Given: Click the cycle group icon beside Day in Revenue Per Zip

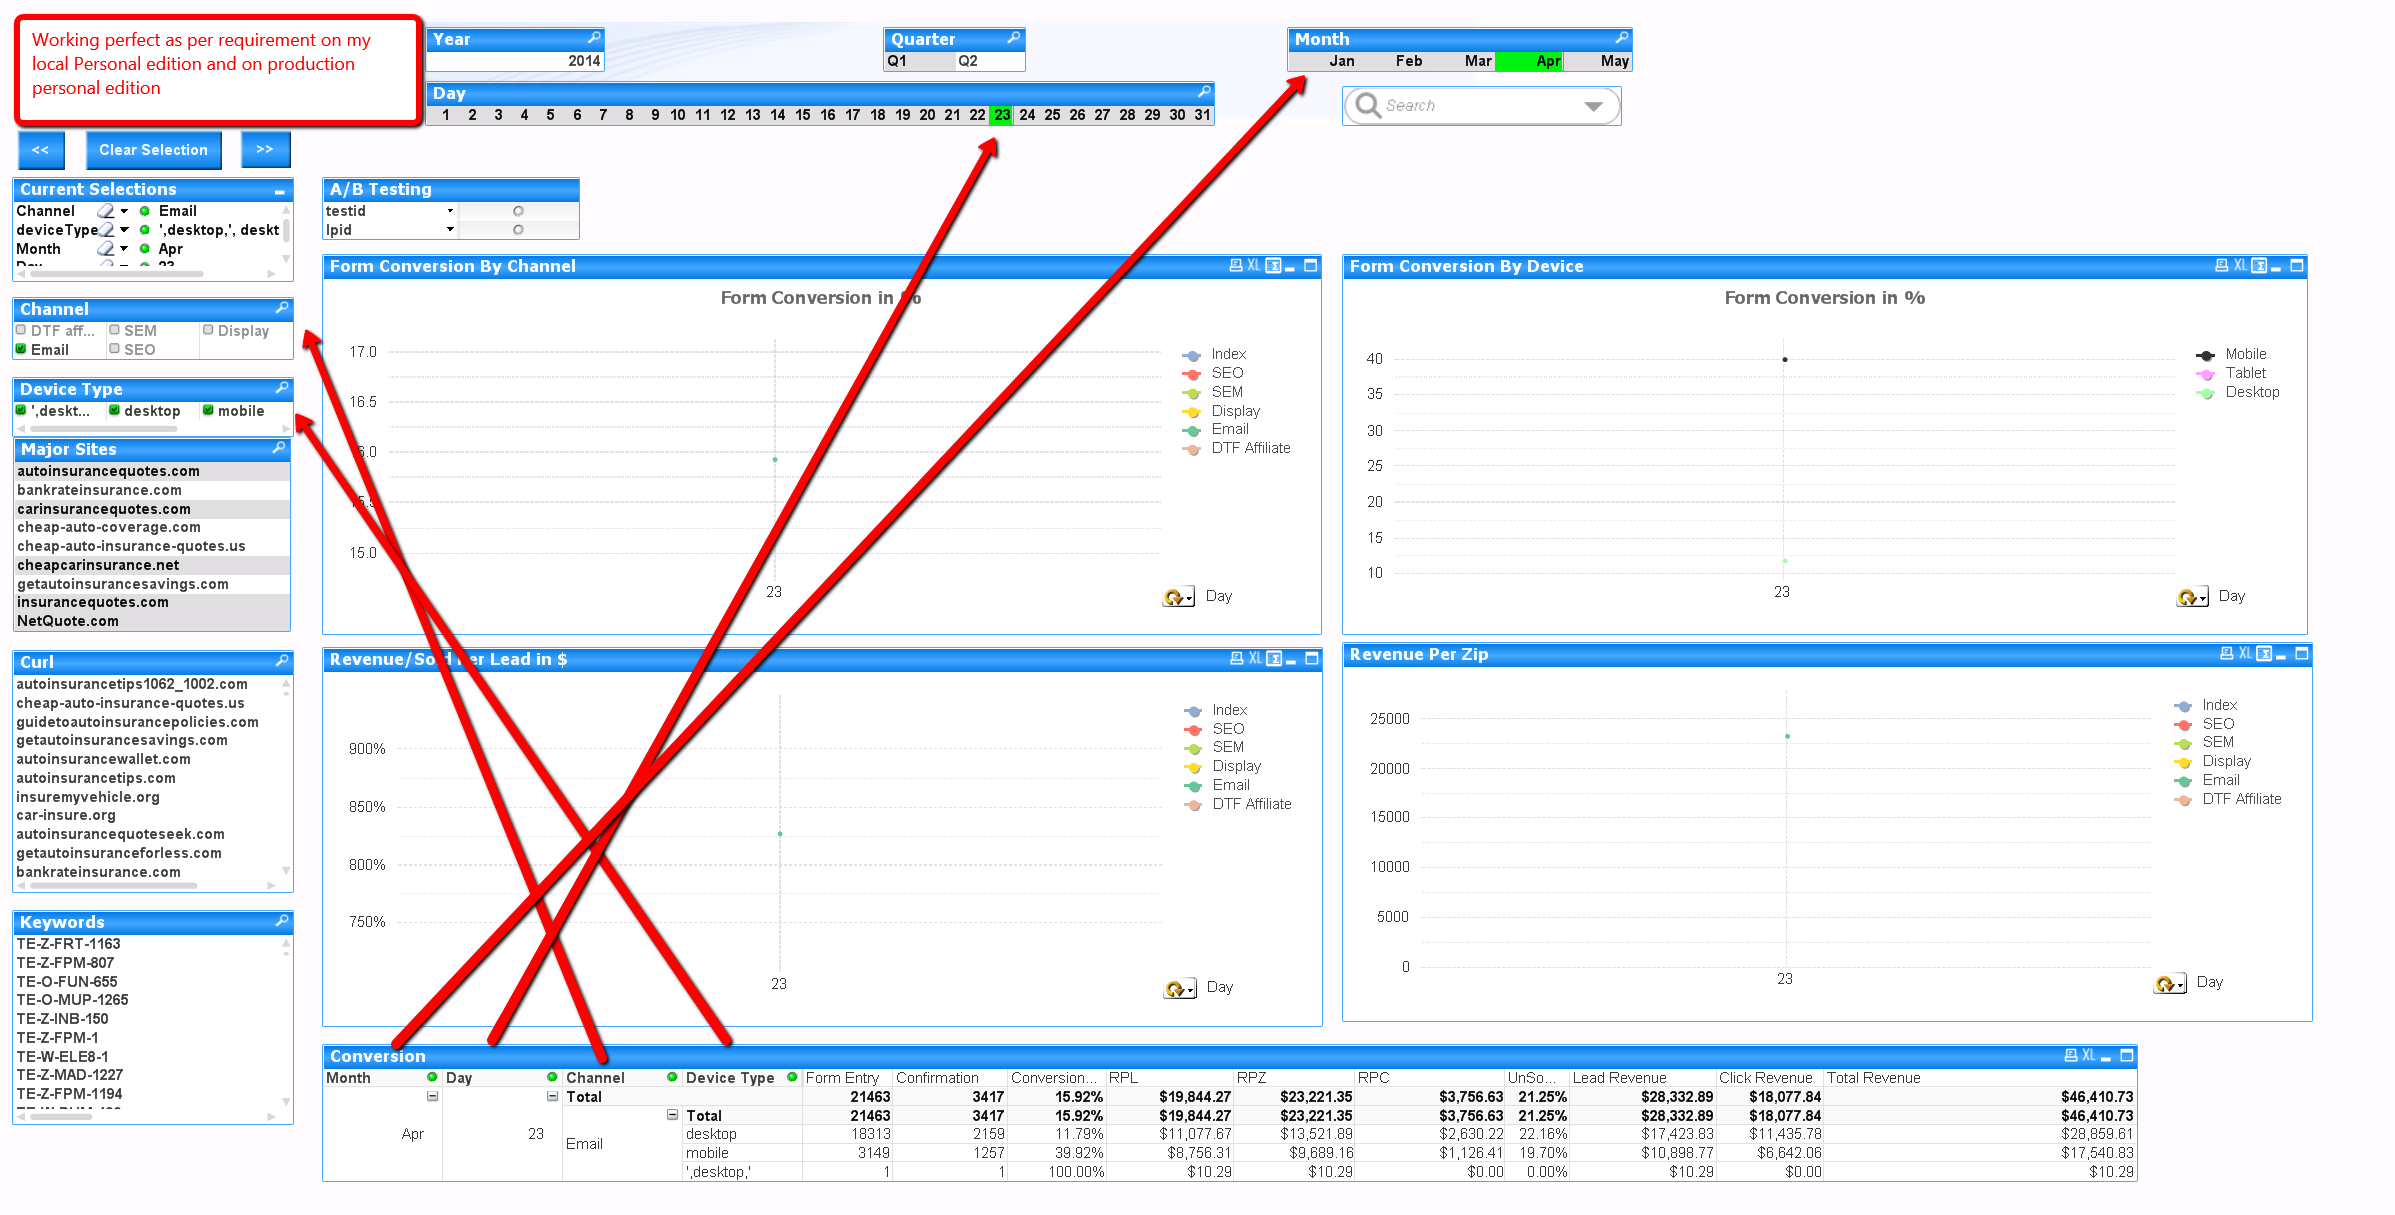Looking at the screenshot, I should point(2167,984).
